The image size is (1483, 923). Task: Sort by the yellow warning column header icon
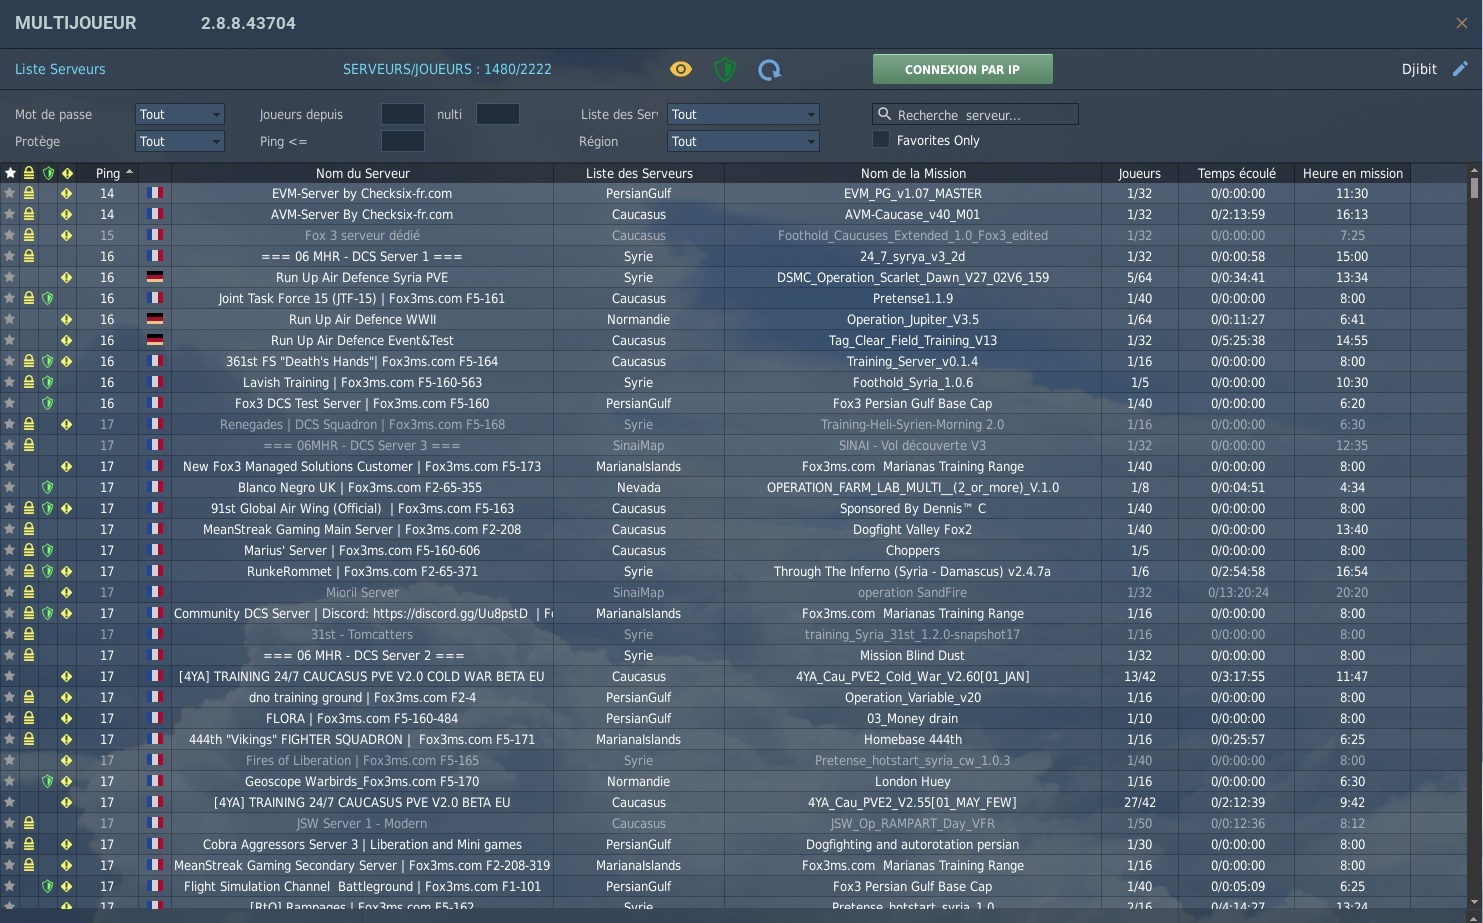point(67,173)
